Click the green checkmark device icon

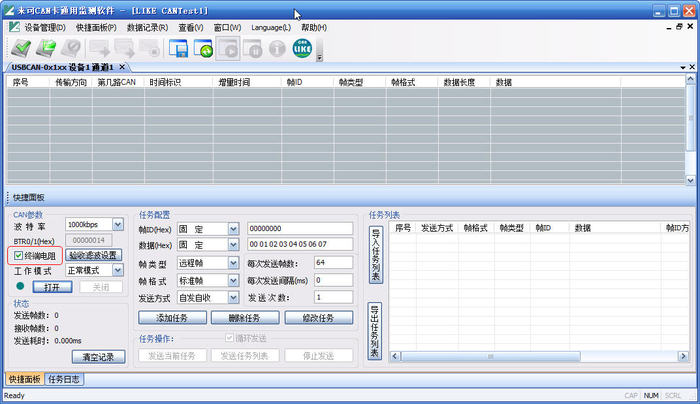click(21, 48)
